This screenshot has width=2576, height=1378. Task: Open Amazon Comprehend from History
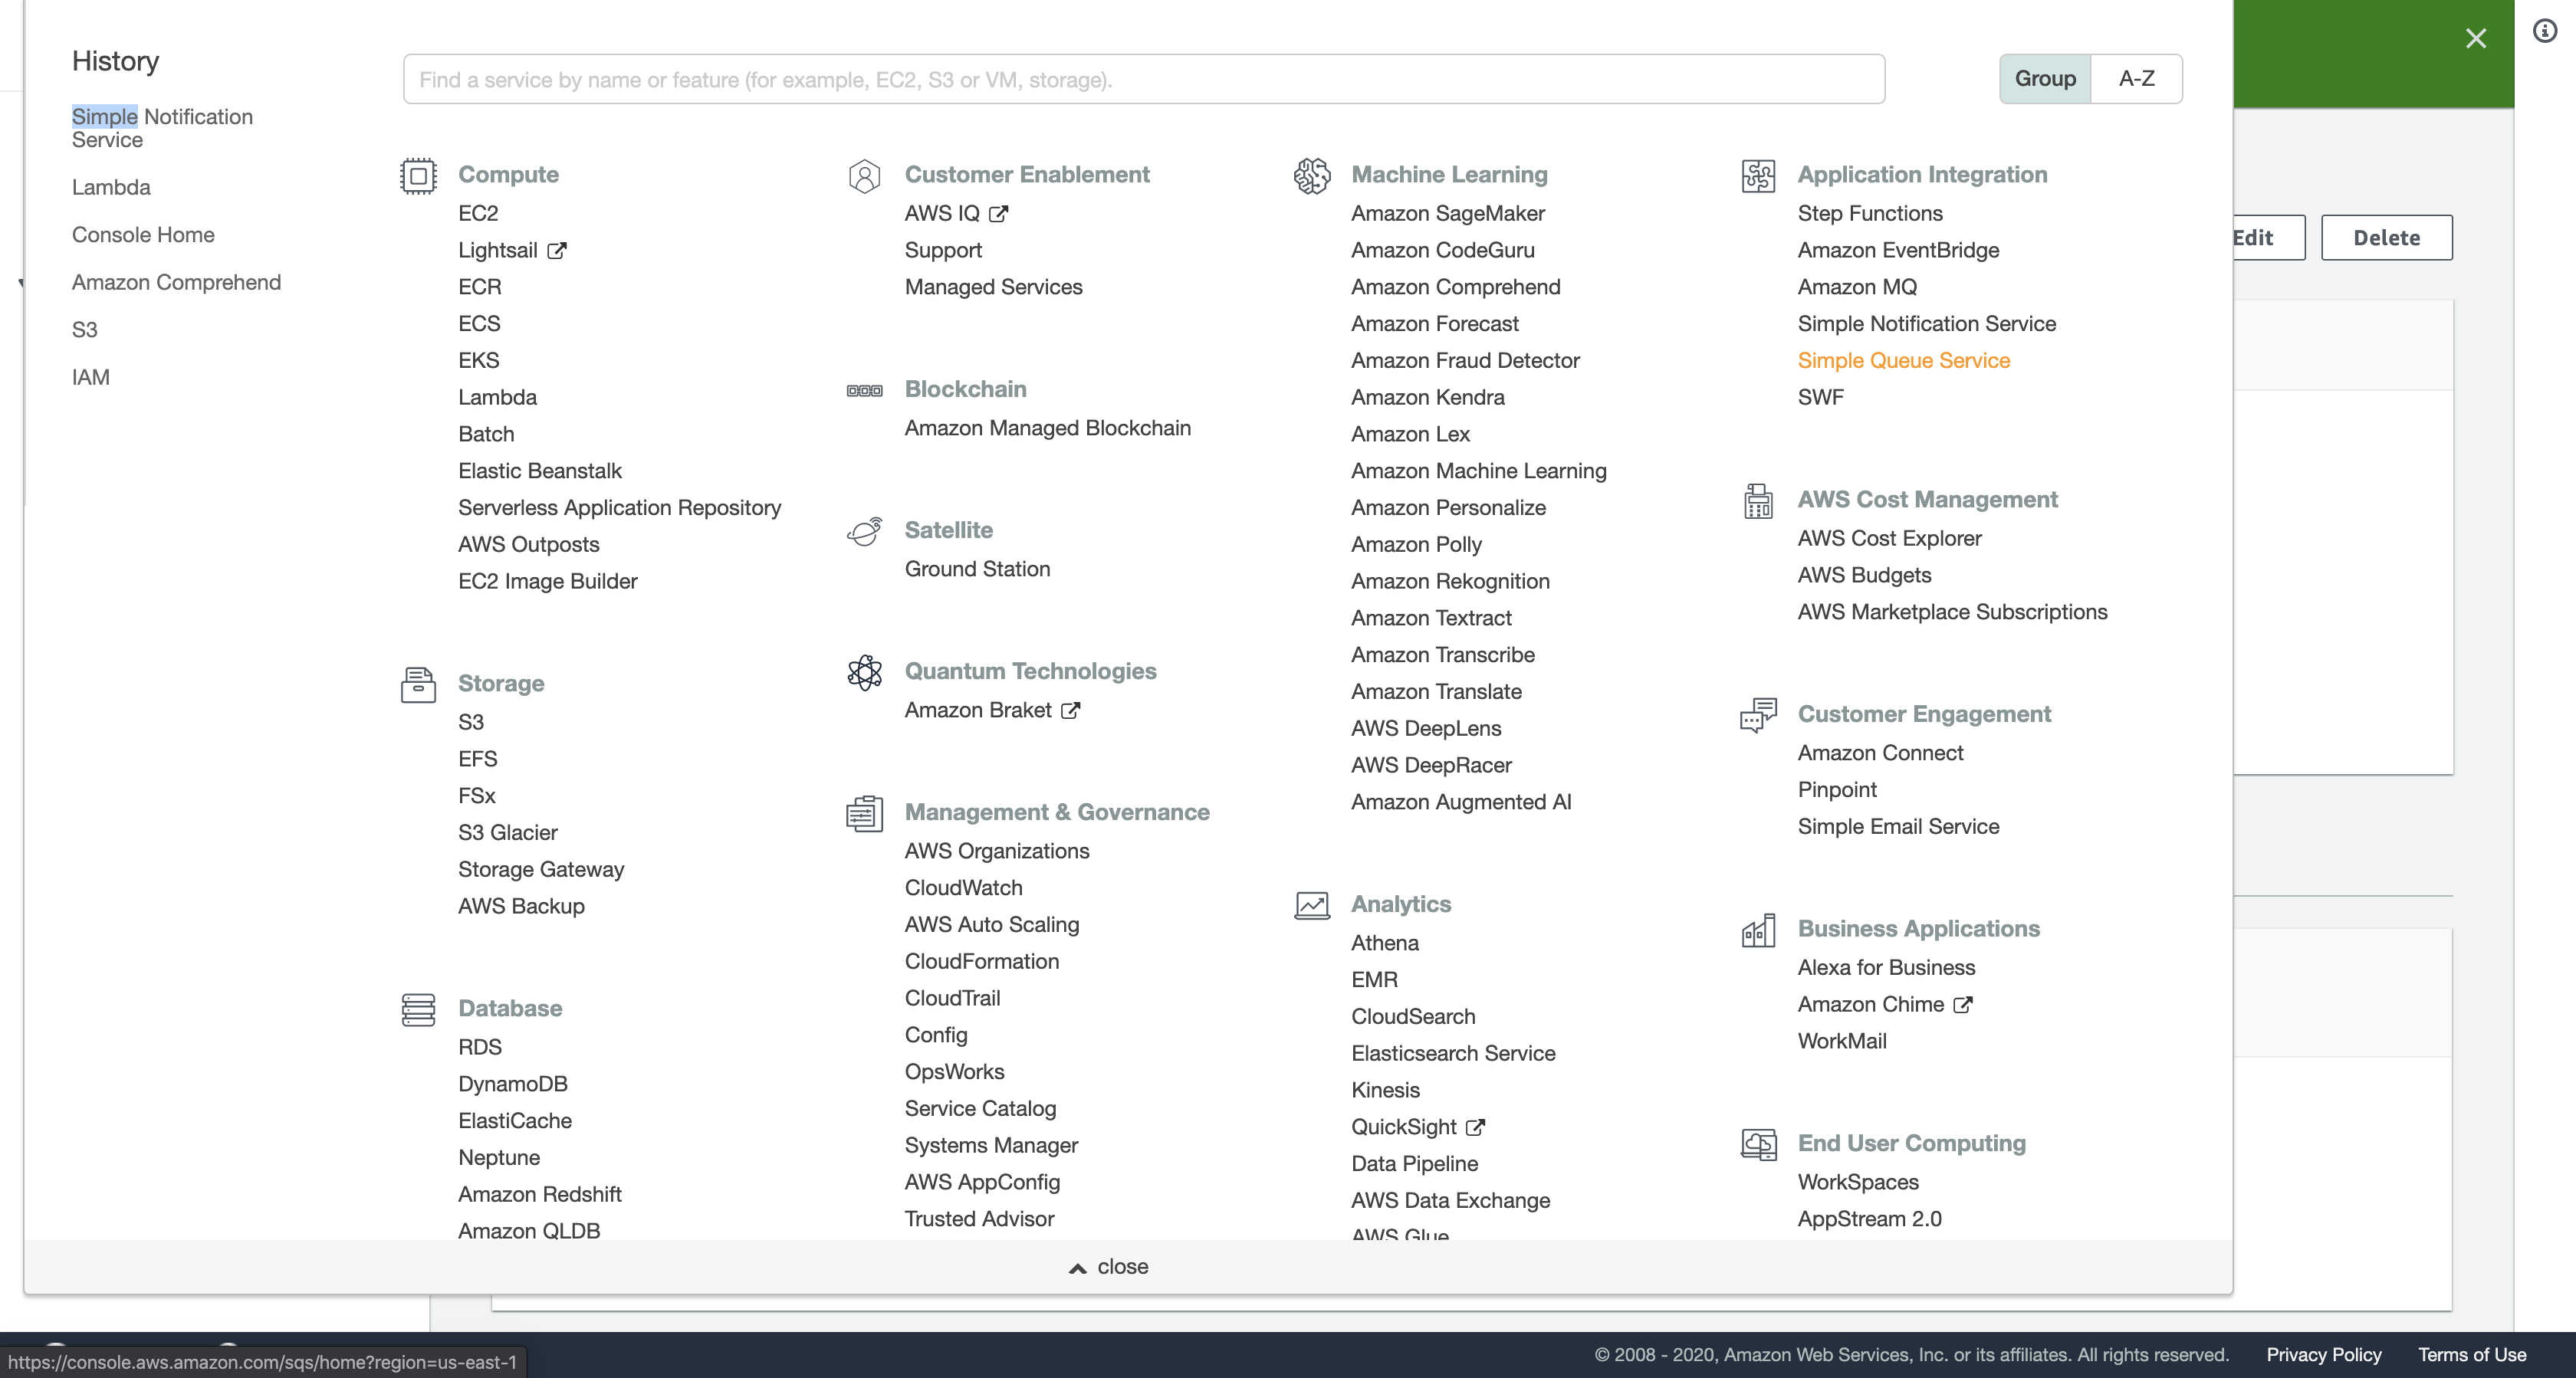pyautogui.click(x=176, y=283)
